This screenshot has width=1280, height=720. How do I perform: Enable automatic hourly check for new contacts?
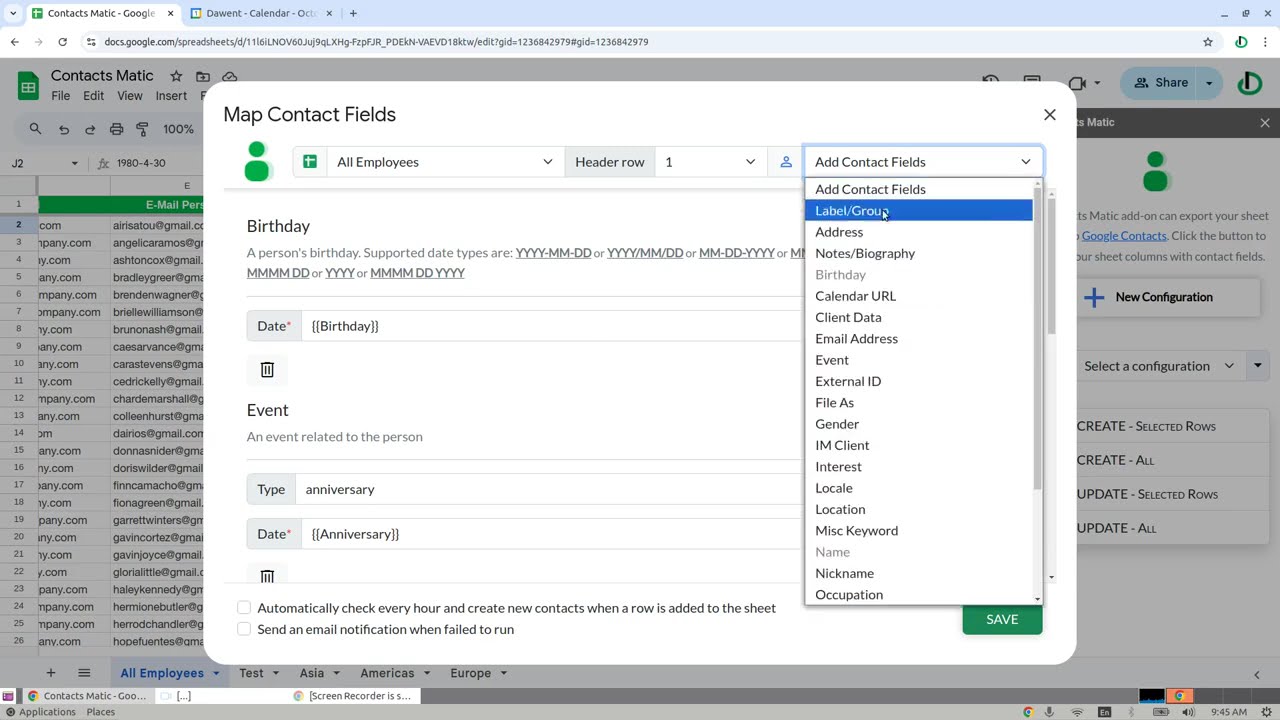point(244,608)
